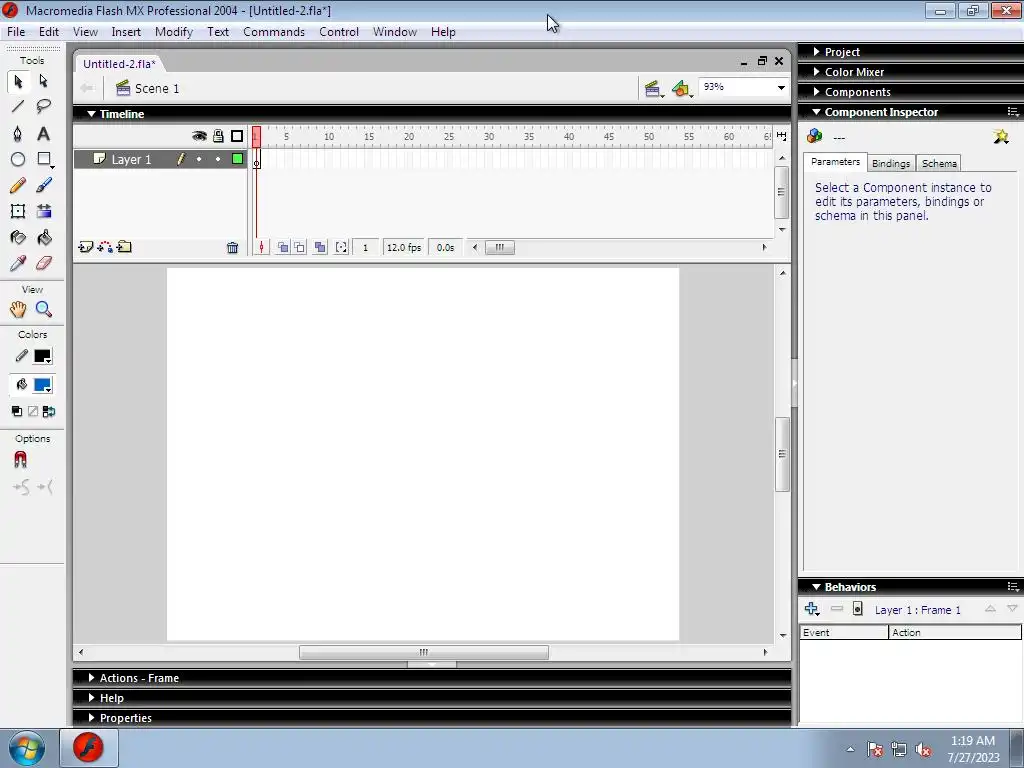Screen dimensions: 1024x768
Task: Select the Ink Bottle tool
Action: pyautogui.click(x=18, y=238)
